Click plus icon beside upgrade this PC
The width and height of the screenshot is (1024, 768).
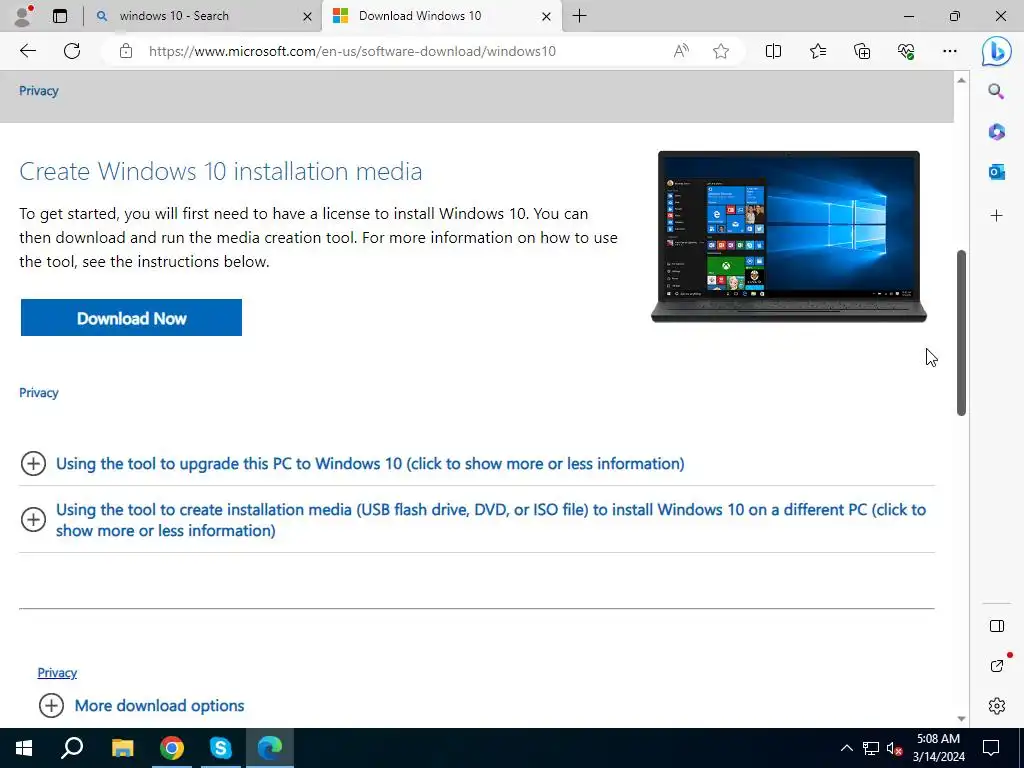[33, 464]
